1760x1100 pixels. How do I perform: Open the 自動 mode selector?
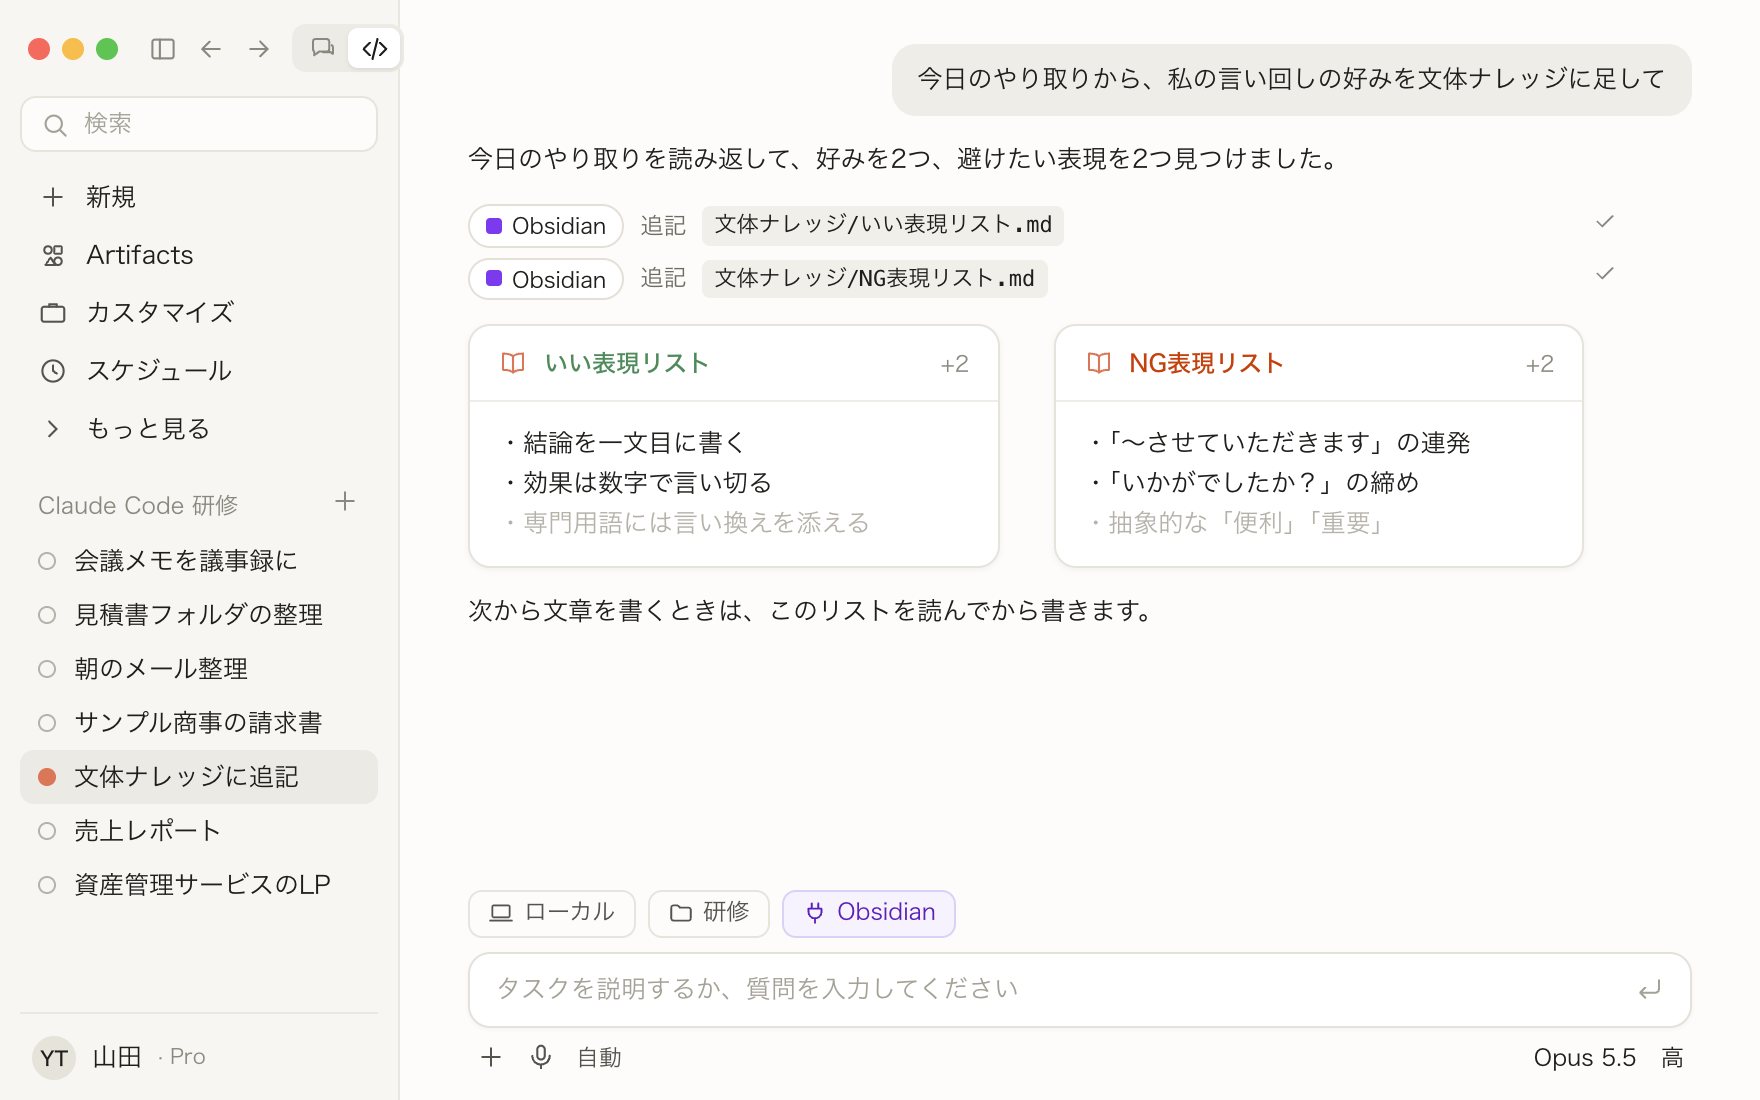(599, 1057)
